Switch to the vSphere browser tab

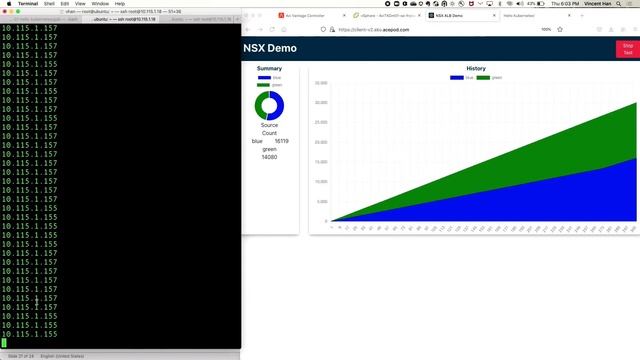coord(387,16)
